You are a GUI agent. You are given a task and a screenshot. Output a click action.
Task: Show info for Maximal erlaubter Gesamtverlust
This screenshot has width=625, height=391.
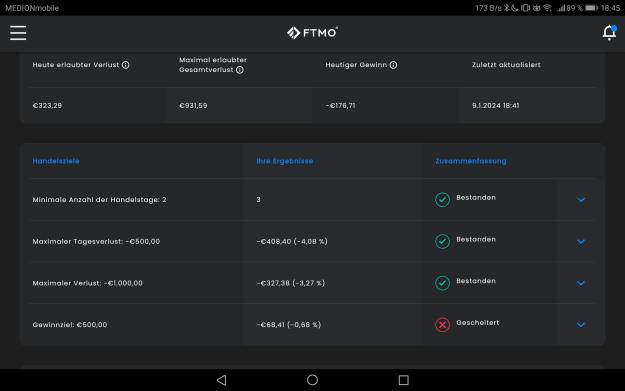tap(240, 70)
